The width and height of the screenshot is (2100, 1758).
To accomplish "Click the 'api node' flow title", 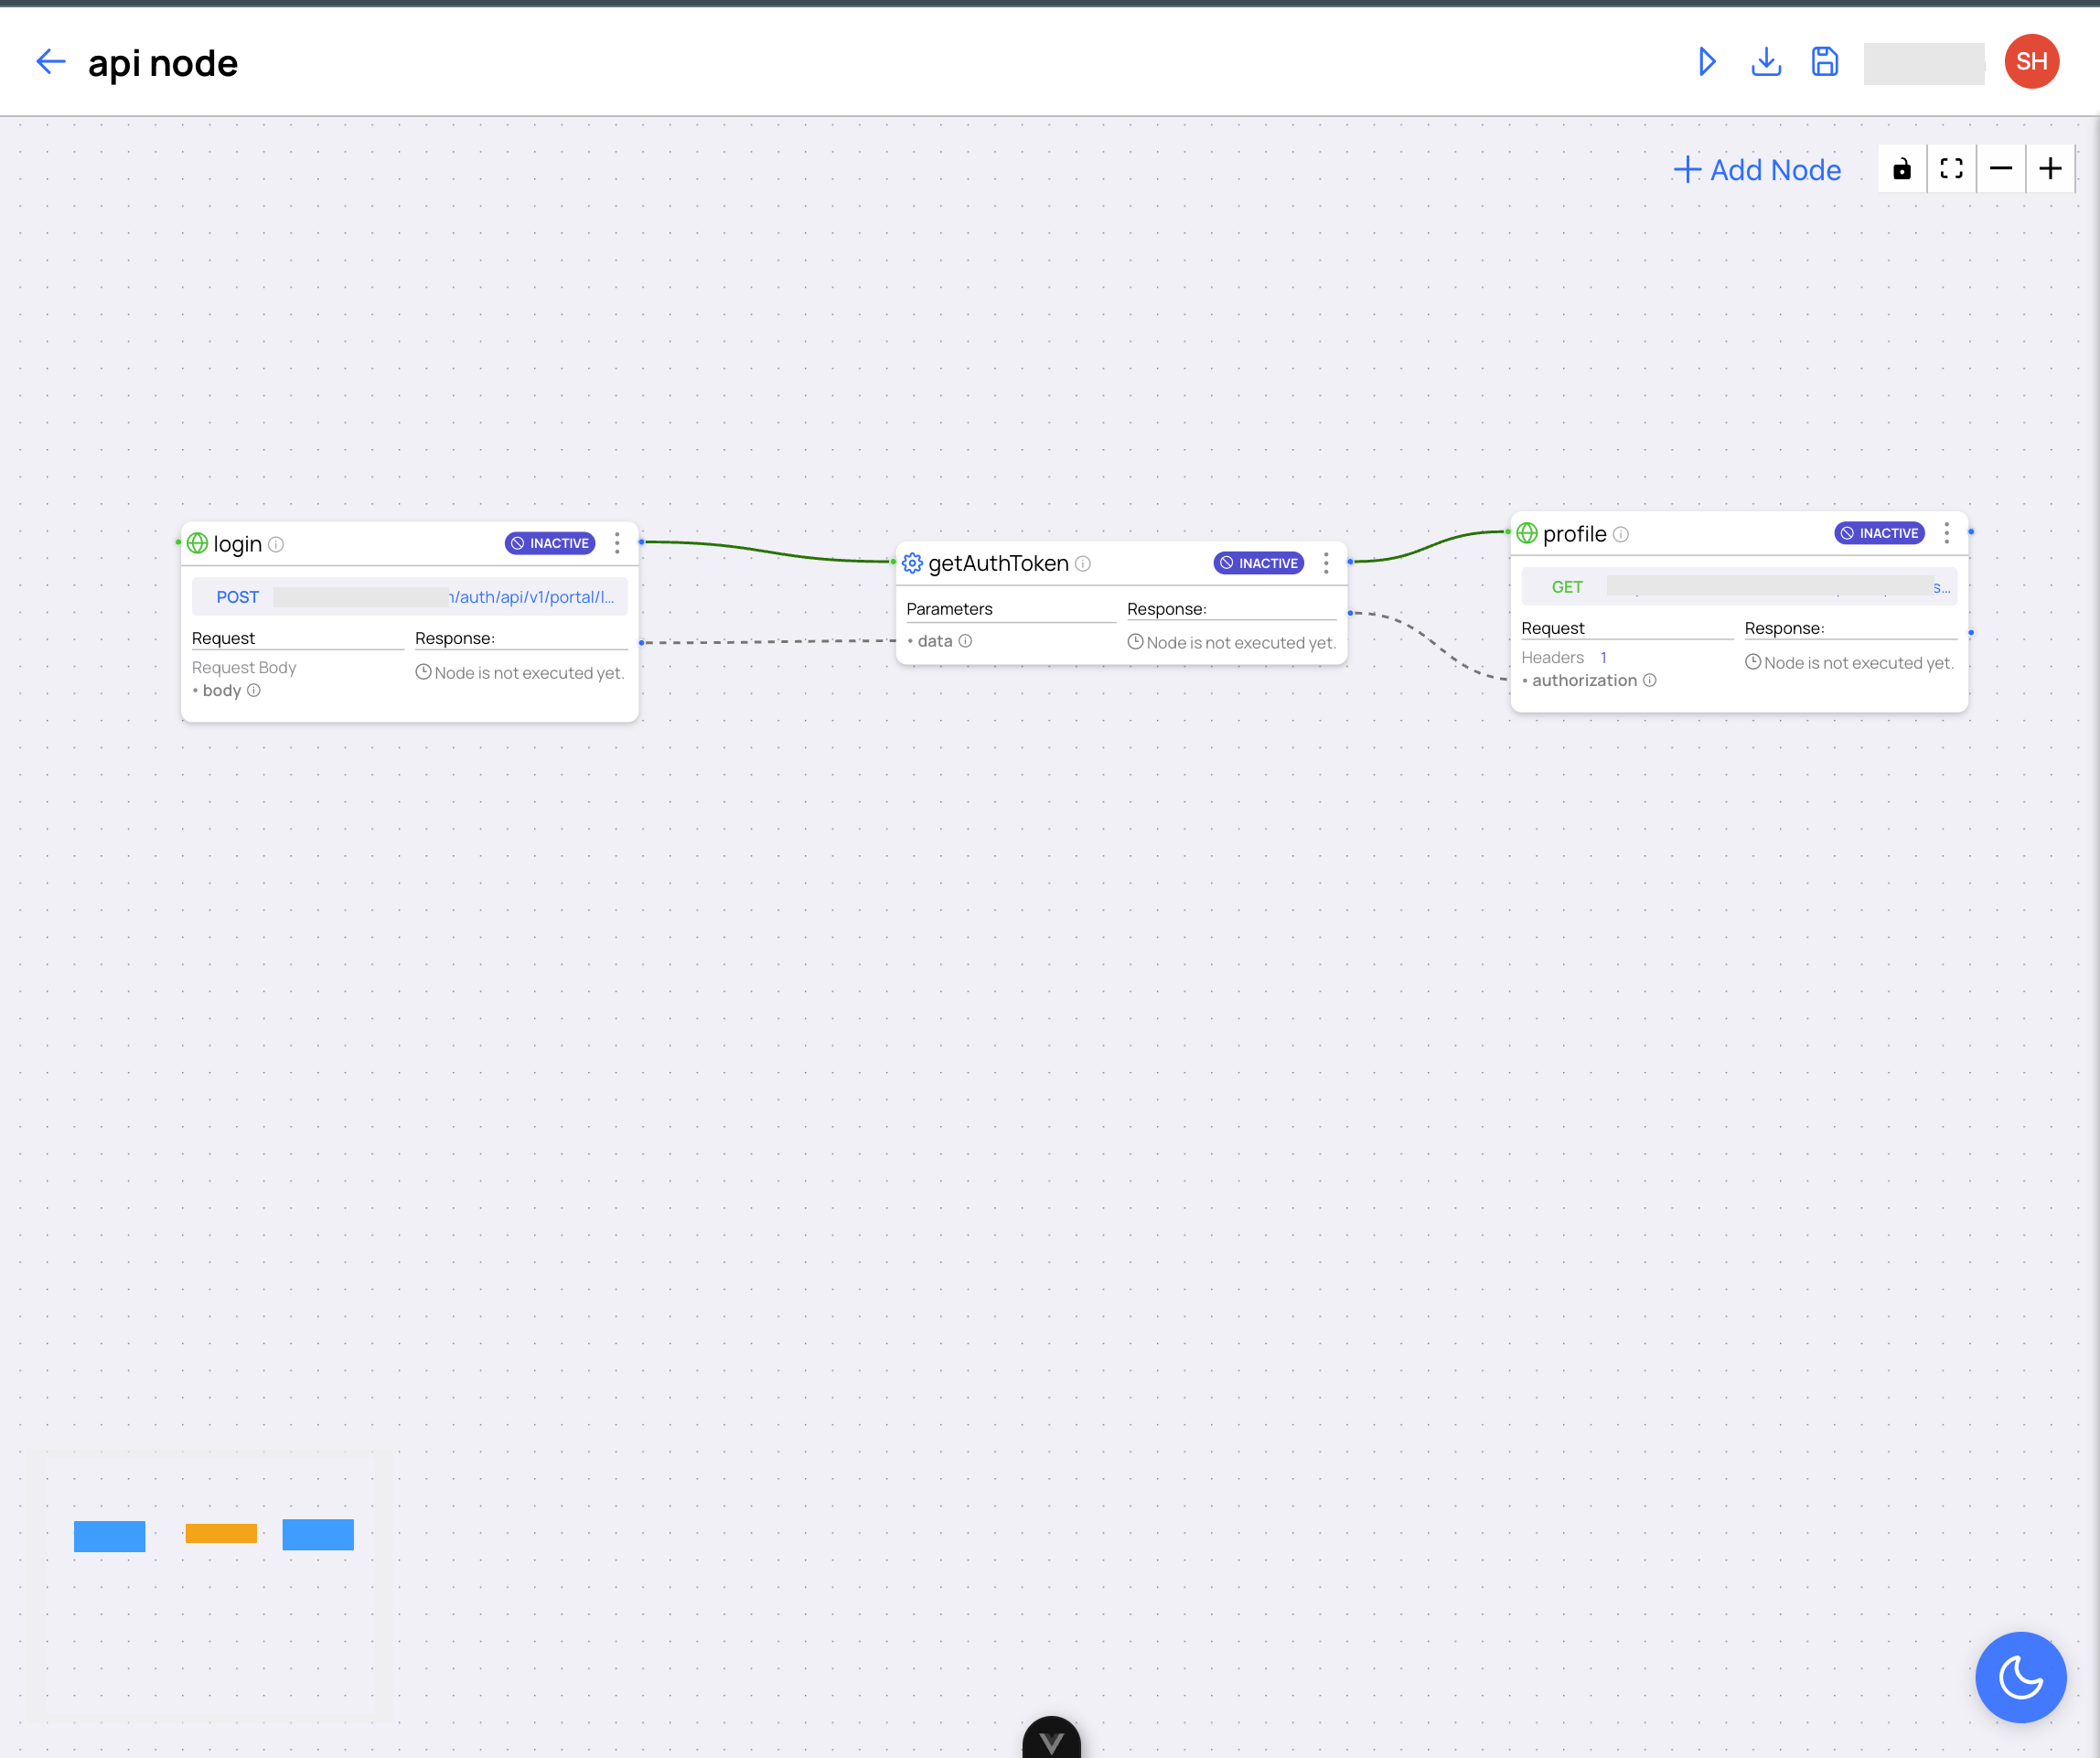I will coord(163,63).
